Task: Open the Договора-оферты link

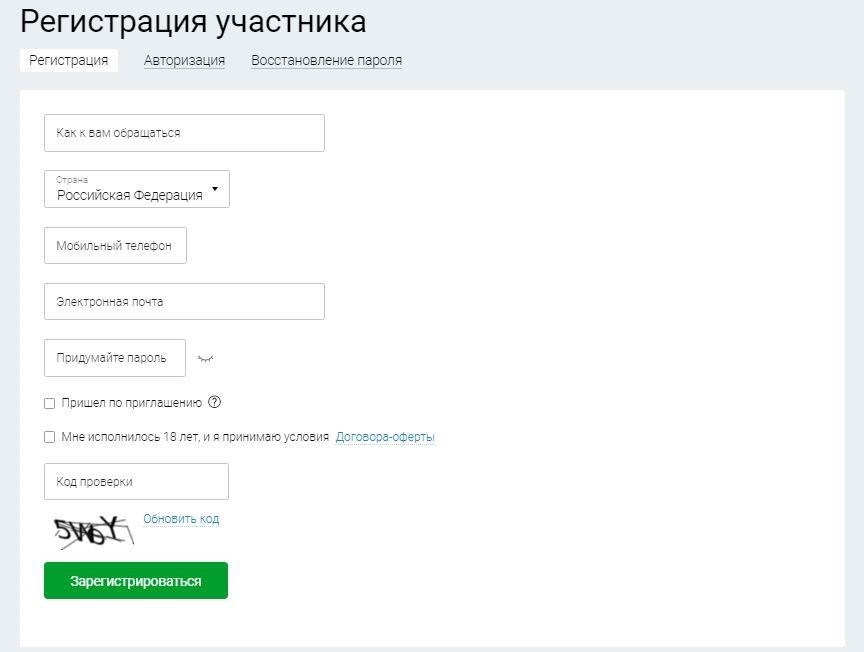Action: coord(385,437)
